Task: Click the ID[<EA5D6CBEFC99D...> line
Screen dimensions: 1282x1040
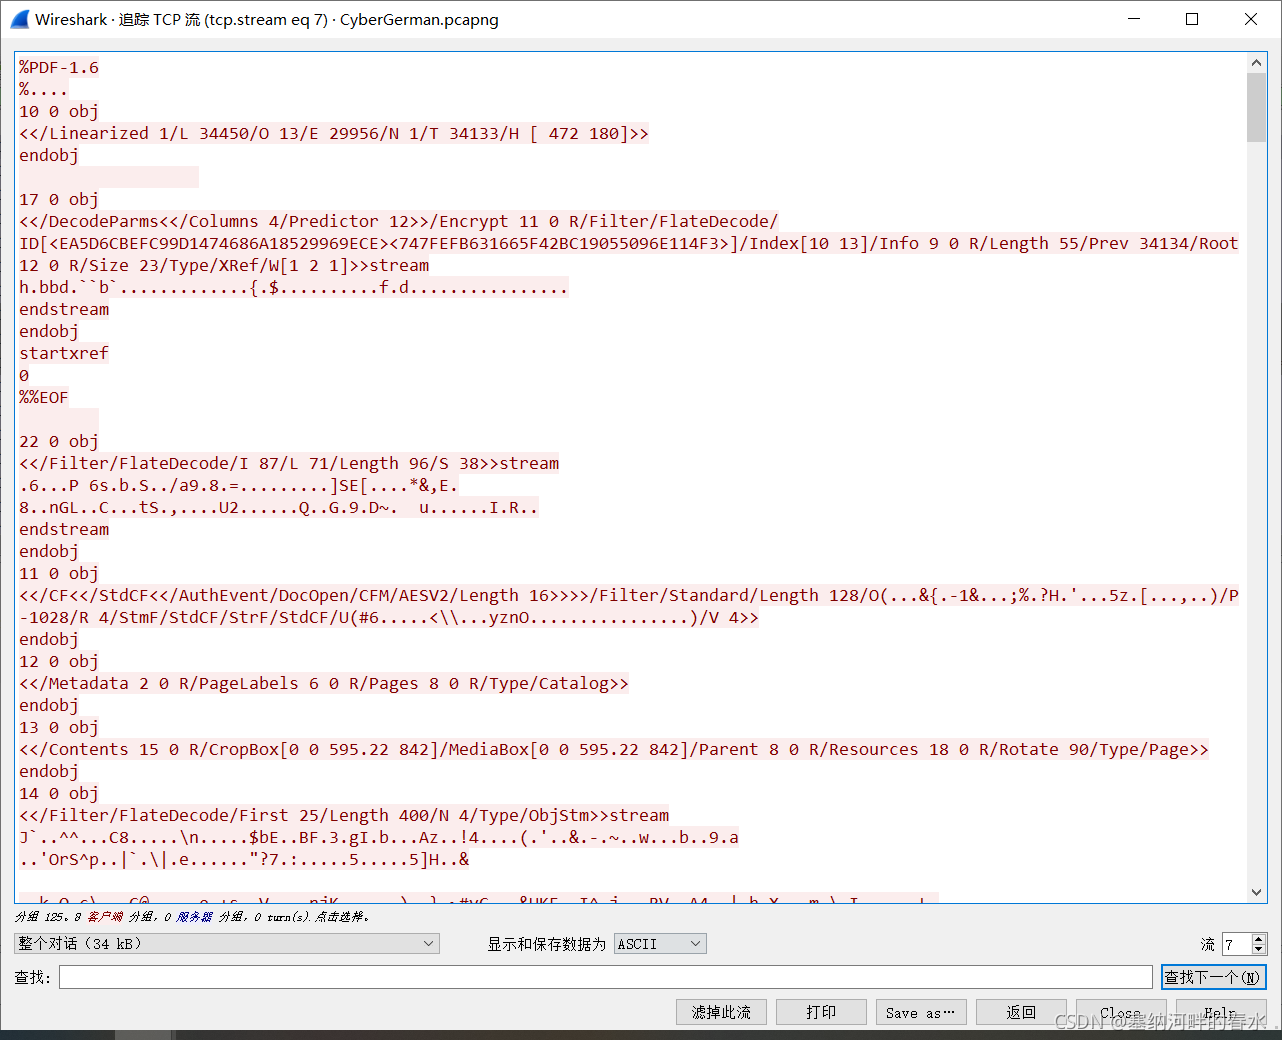Action: [629, 243]
